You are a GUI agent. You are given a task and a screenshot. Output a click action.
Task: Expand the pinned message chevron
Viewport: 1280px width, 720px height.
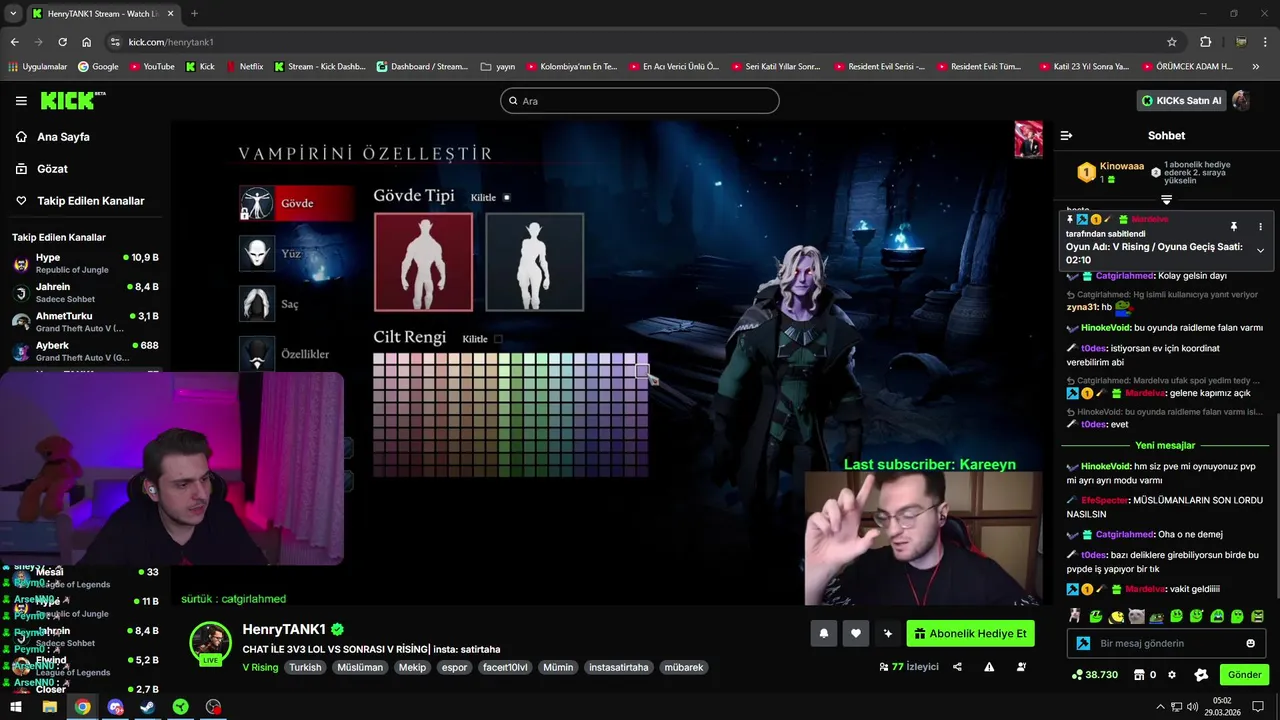point(1260,251)
